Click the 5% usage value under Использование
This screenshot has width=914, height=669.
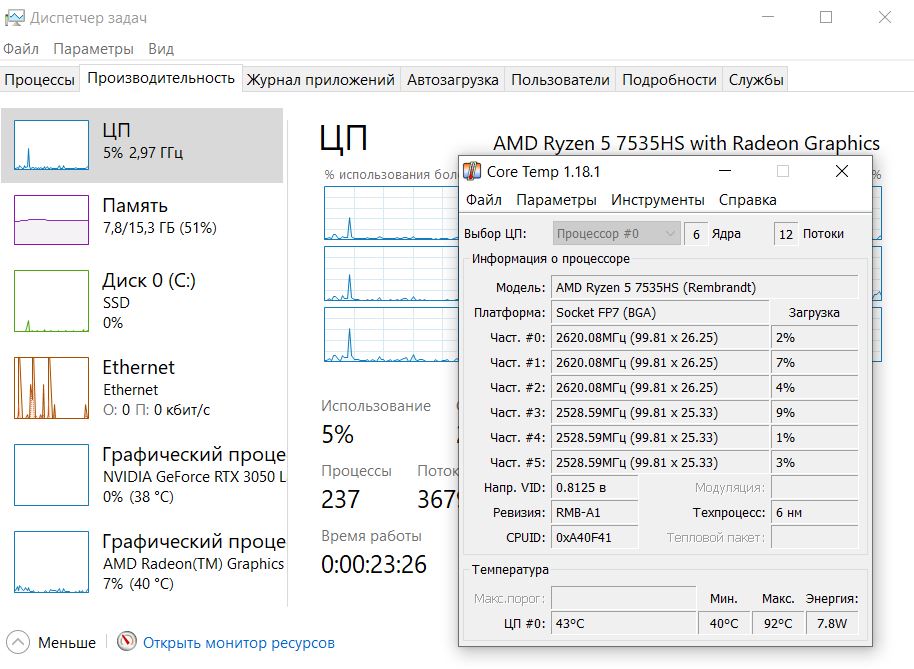click(x=338, y=434)
